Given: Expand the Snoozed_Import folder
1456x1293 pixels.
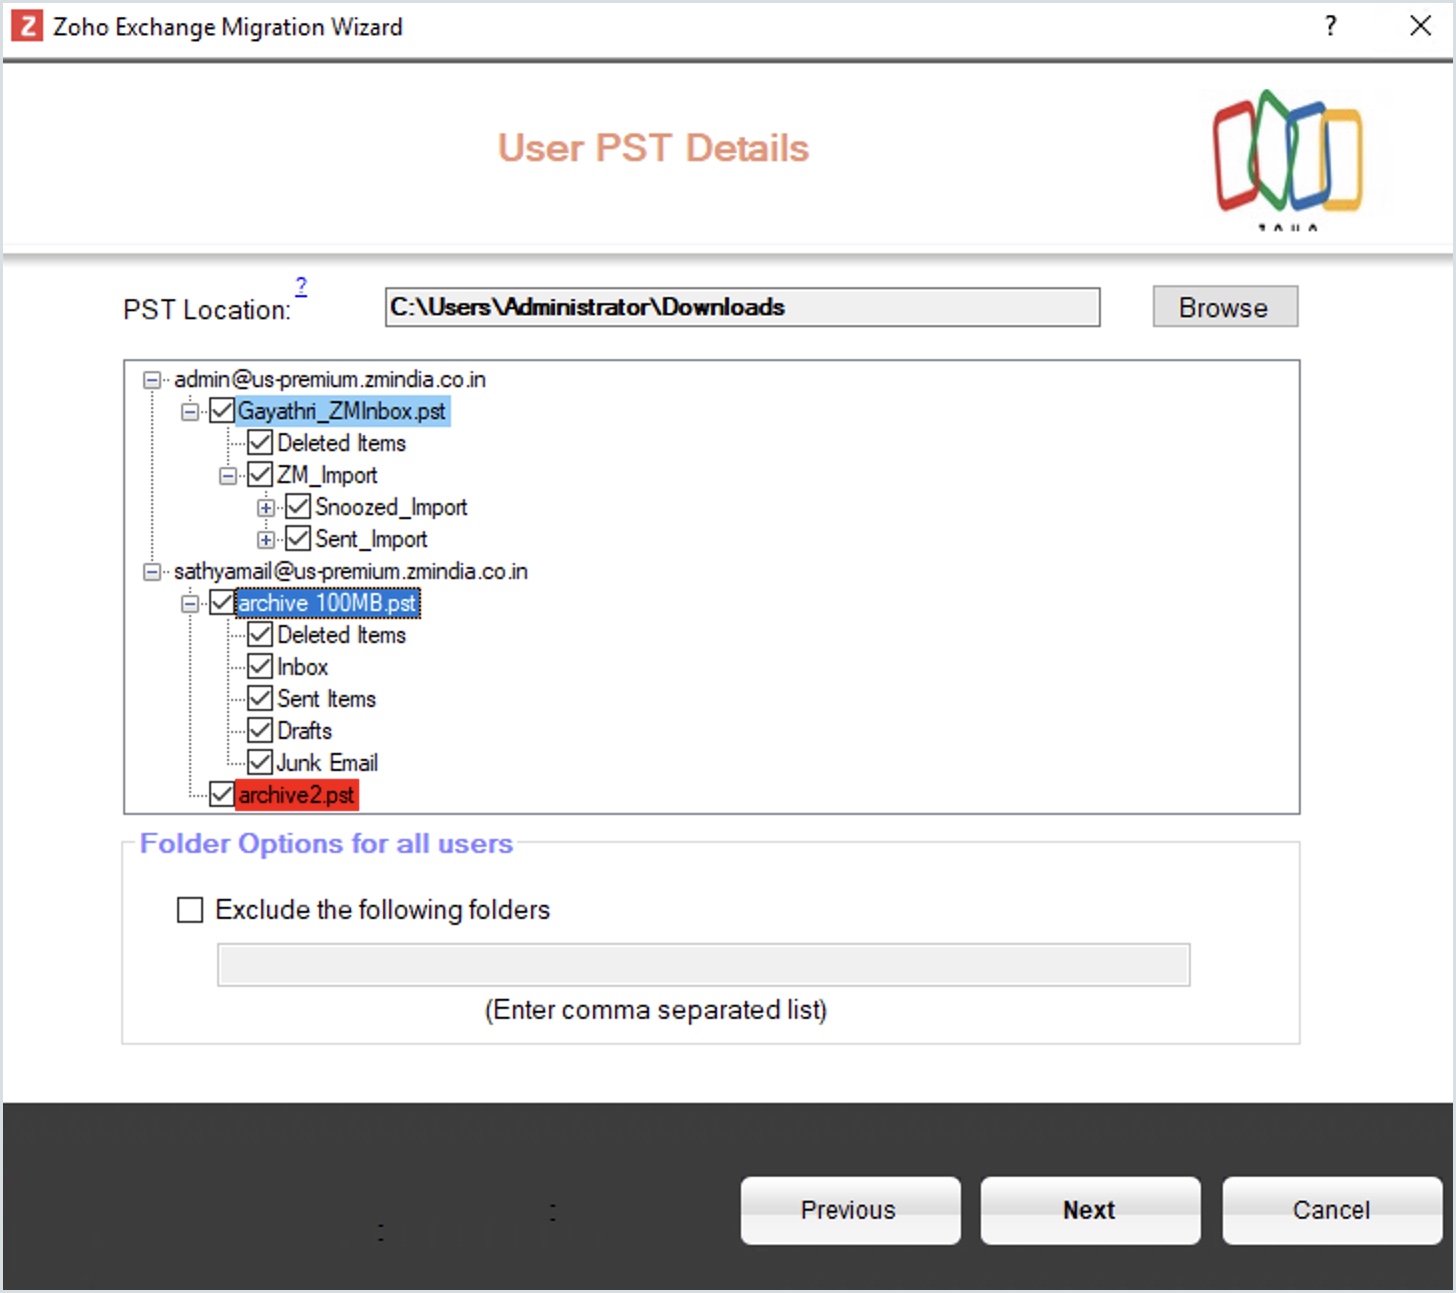Looking at the screenshot, I should 265,508.
